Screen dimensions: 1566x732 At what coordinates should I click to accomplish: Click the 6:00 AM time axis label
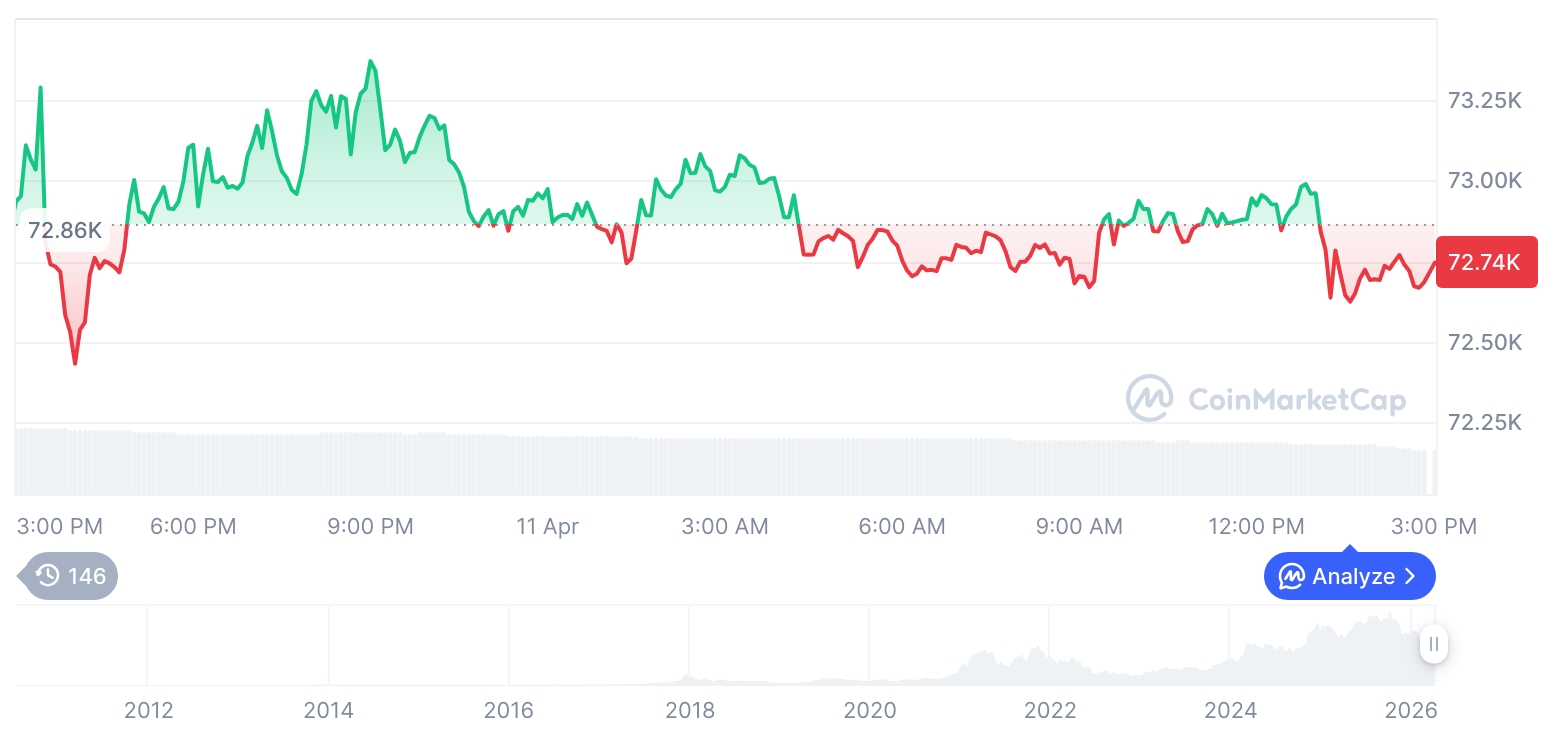pyautogui.click(x=902, y=526)
